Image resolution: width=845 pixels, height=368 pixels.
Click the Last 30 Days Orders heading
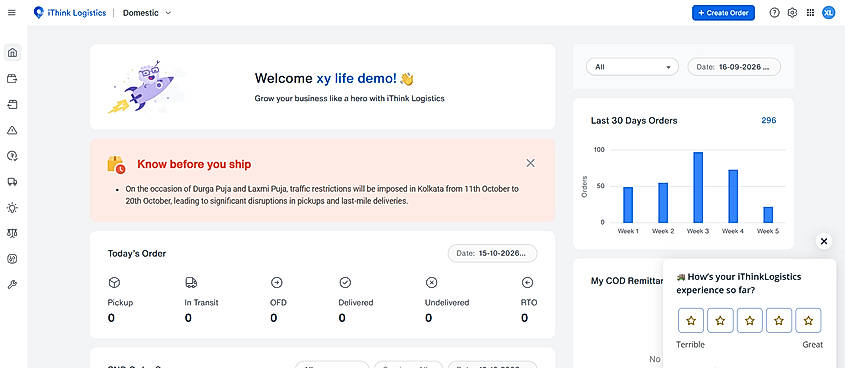(x=634, y=121)
